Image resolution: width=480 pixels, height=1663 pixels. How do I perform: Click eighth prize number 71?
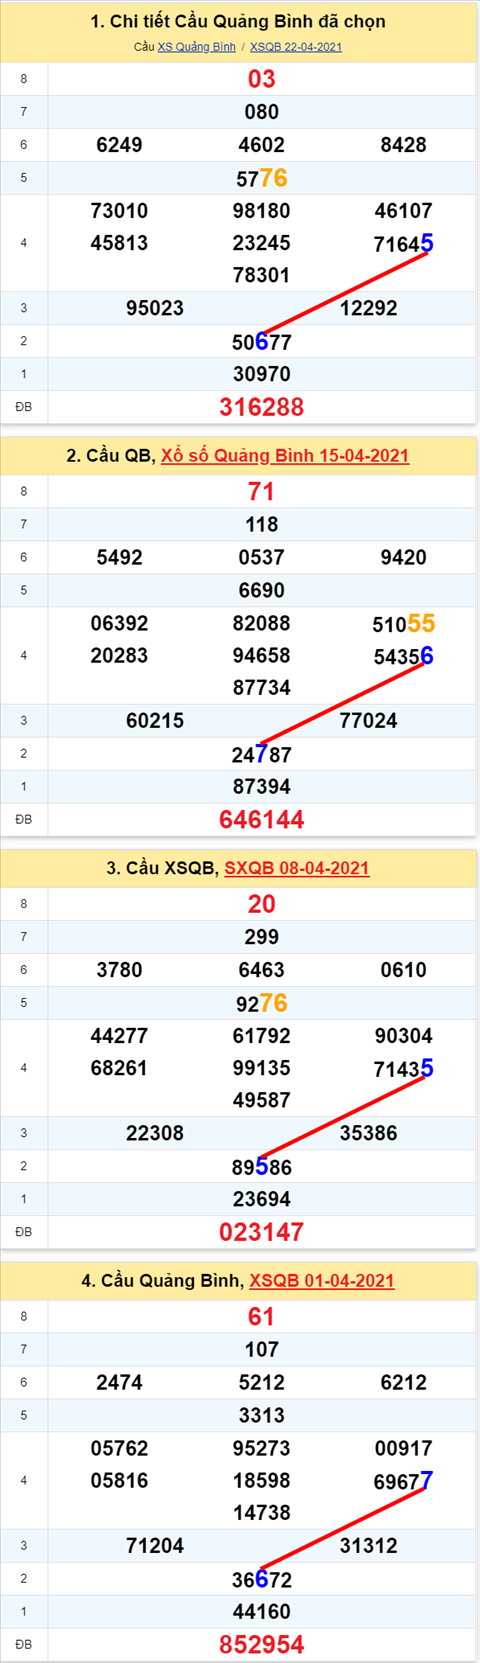pyautogui.click(x=262, y=492)
